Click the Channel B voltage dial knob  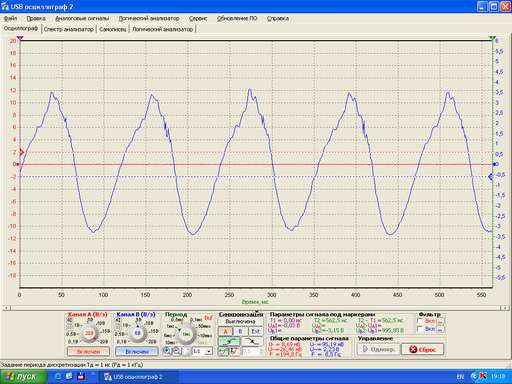click(137, 333)
